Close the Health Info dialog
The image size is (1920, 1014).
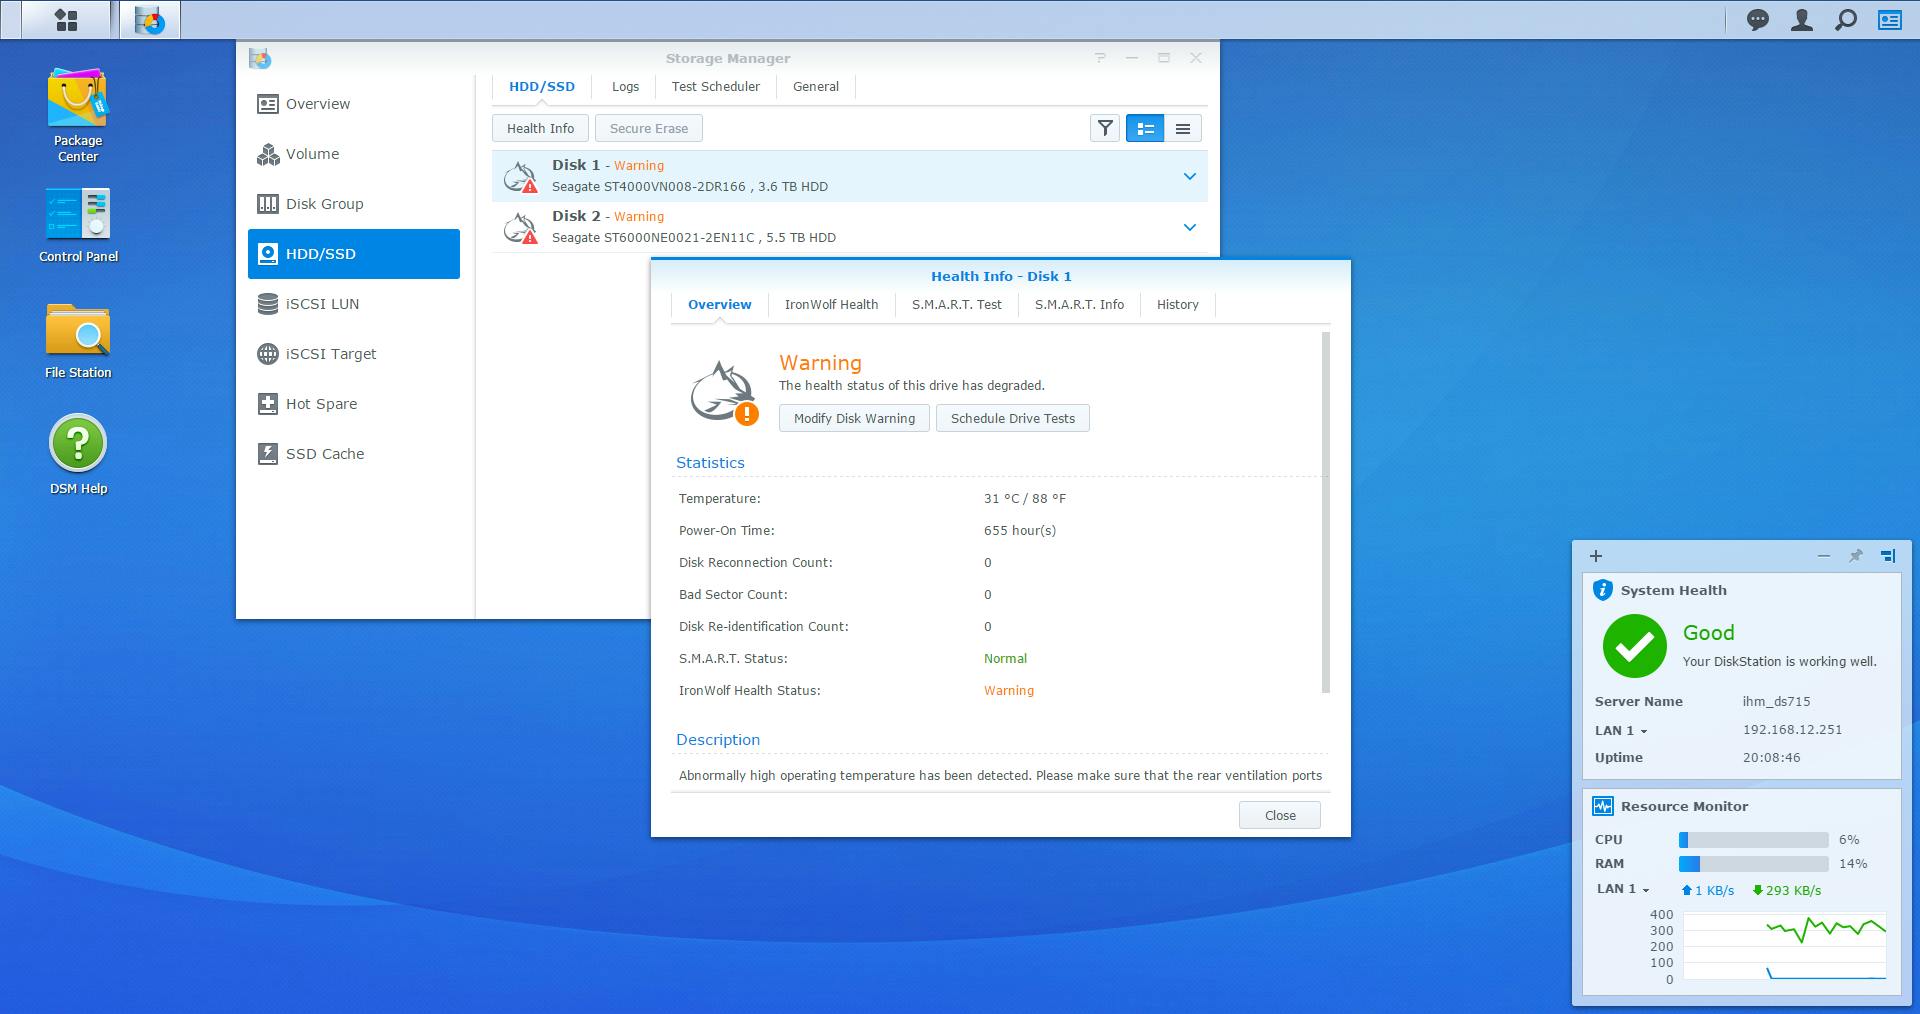point(1280,815)
